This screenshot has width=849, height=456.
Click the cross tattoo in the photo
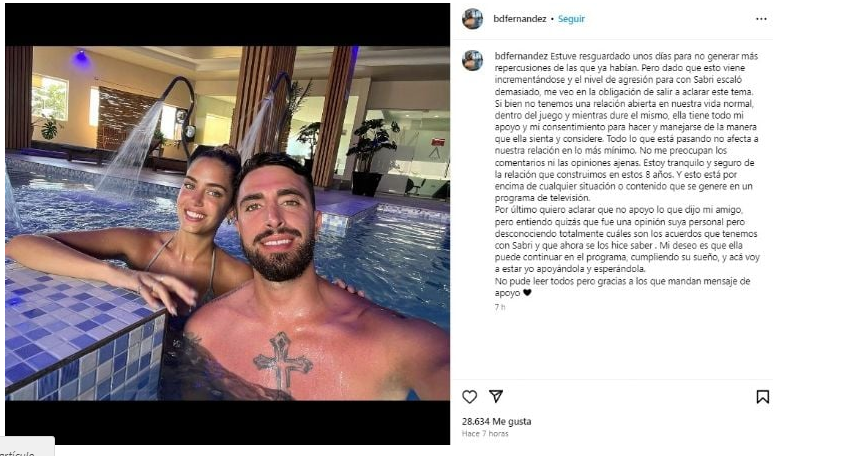[x=283, y=361]
